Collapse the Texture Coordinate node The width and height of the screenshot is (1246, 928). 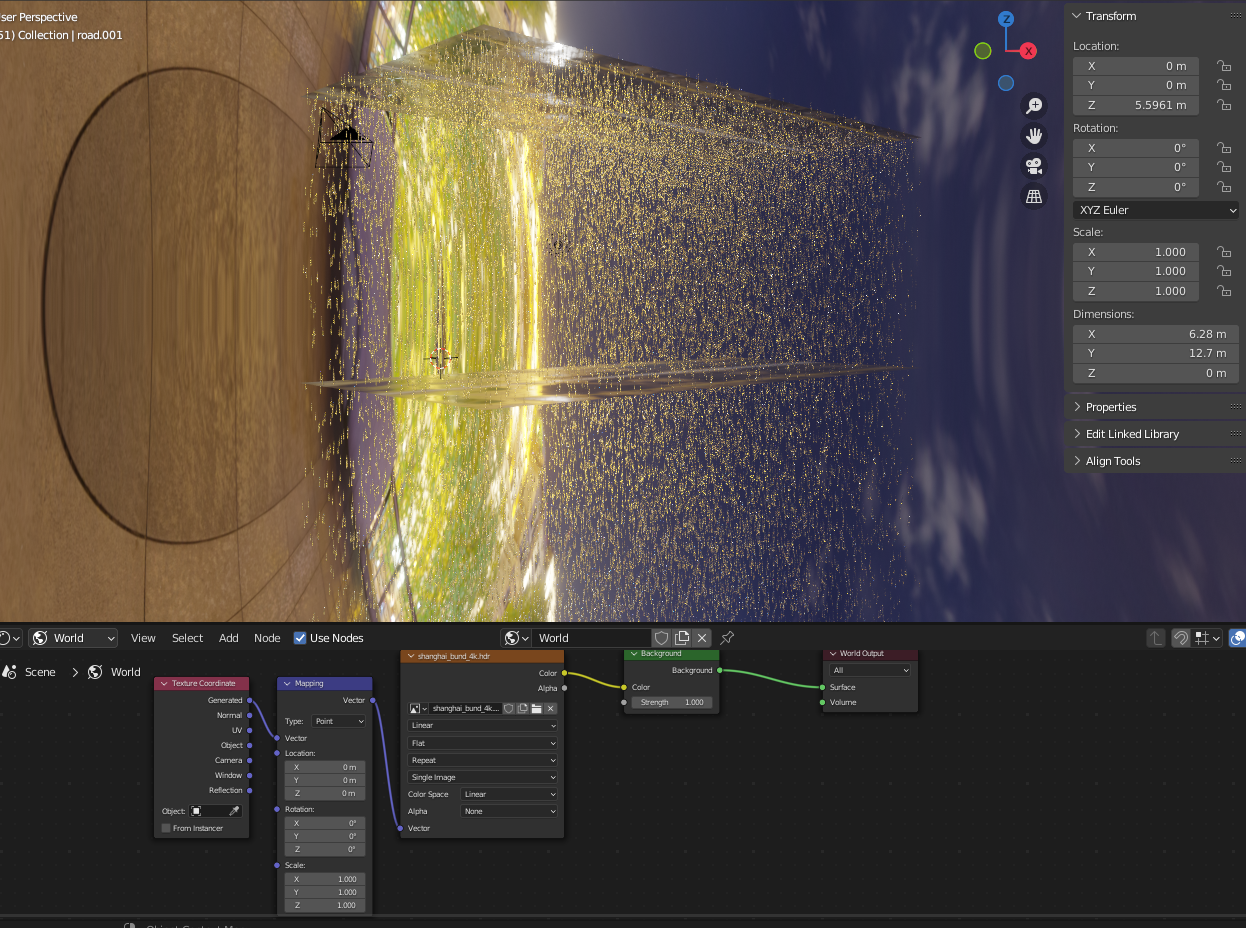(x=164, y=684)
